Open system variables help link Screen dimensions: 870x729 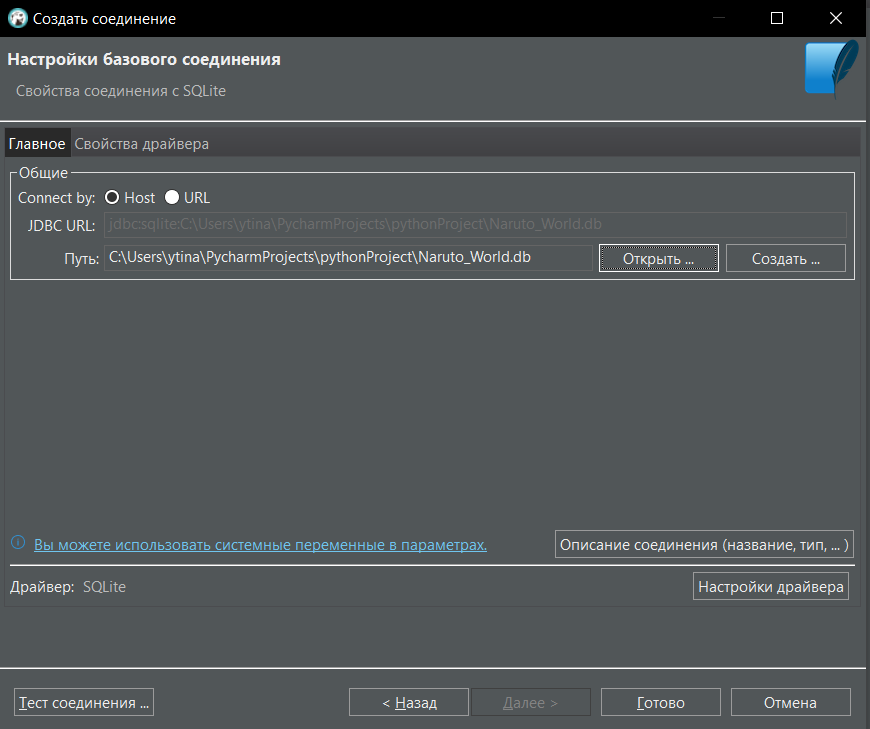pyautogui.click(x=260, y=545)
